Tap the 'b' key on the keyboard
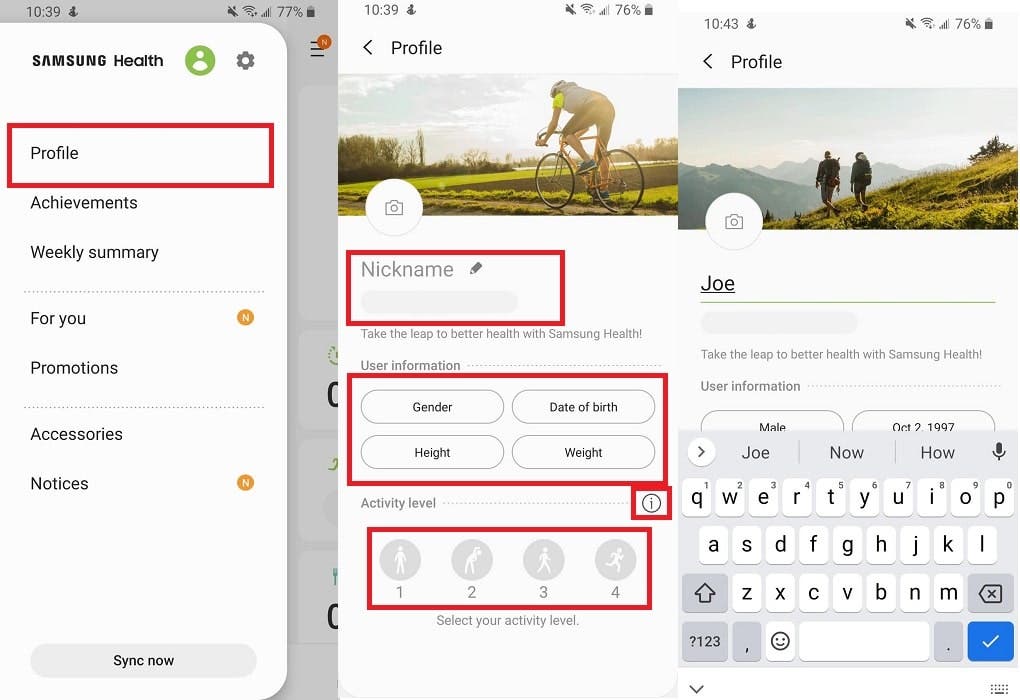The width and height of the screenshot is (1020, 700). pyautogui.click(x=881, y=593)
